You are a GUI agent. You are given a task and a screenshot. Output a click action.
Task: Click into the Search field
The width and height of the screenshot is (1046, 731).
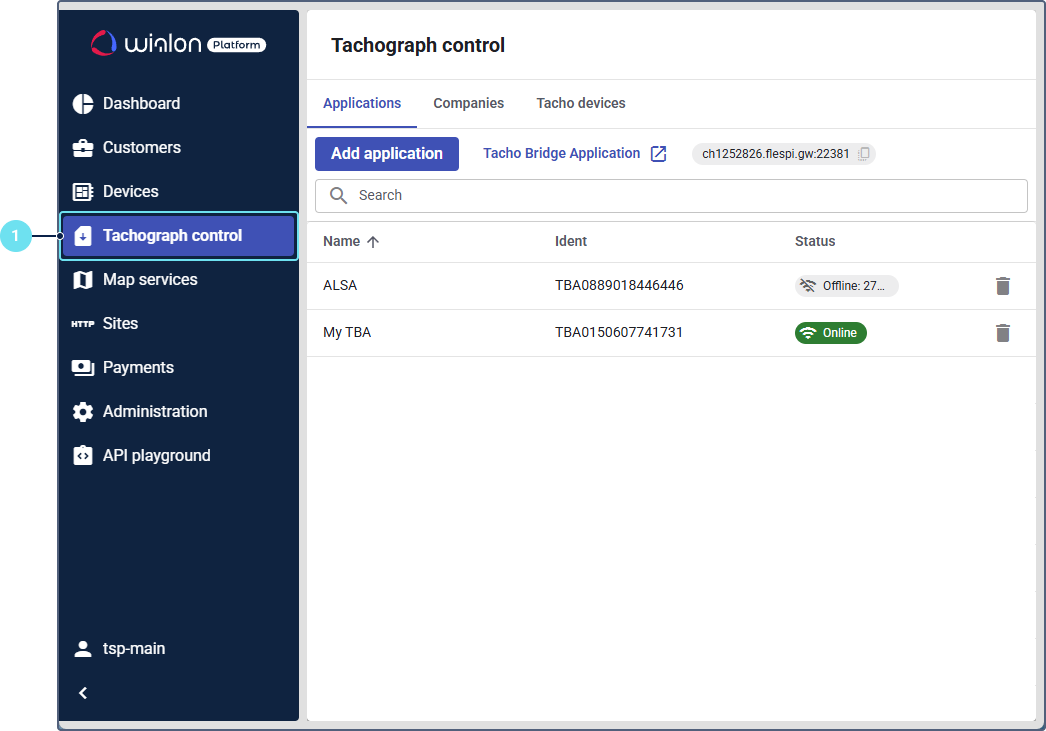pyautogui.click(x=680, y=196)
